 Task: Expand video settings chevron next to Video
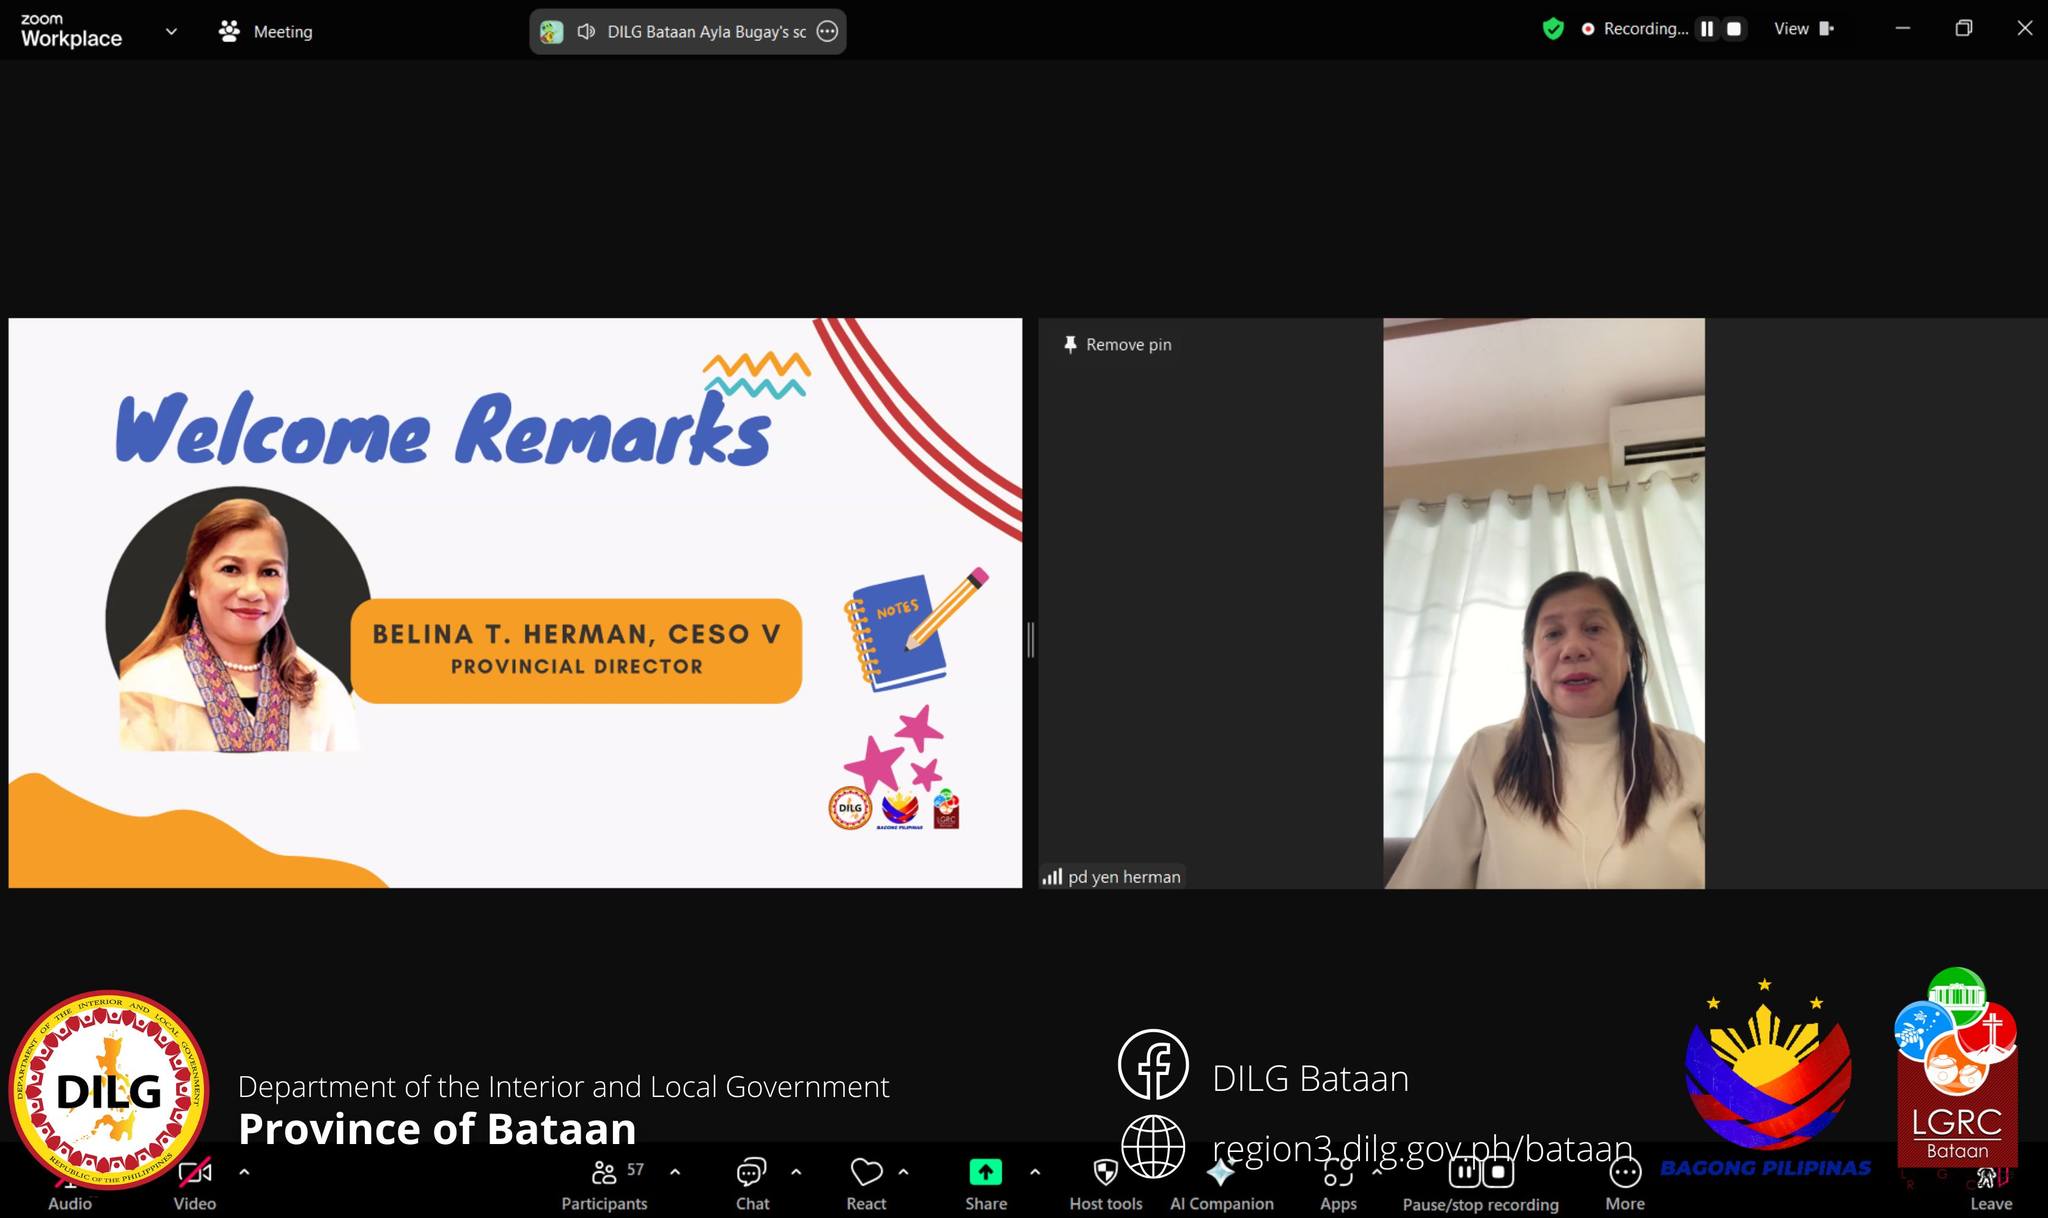point(244,1172)
